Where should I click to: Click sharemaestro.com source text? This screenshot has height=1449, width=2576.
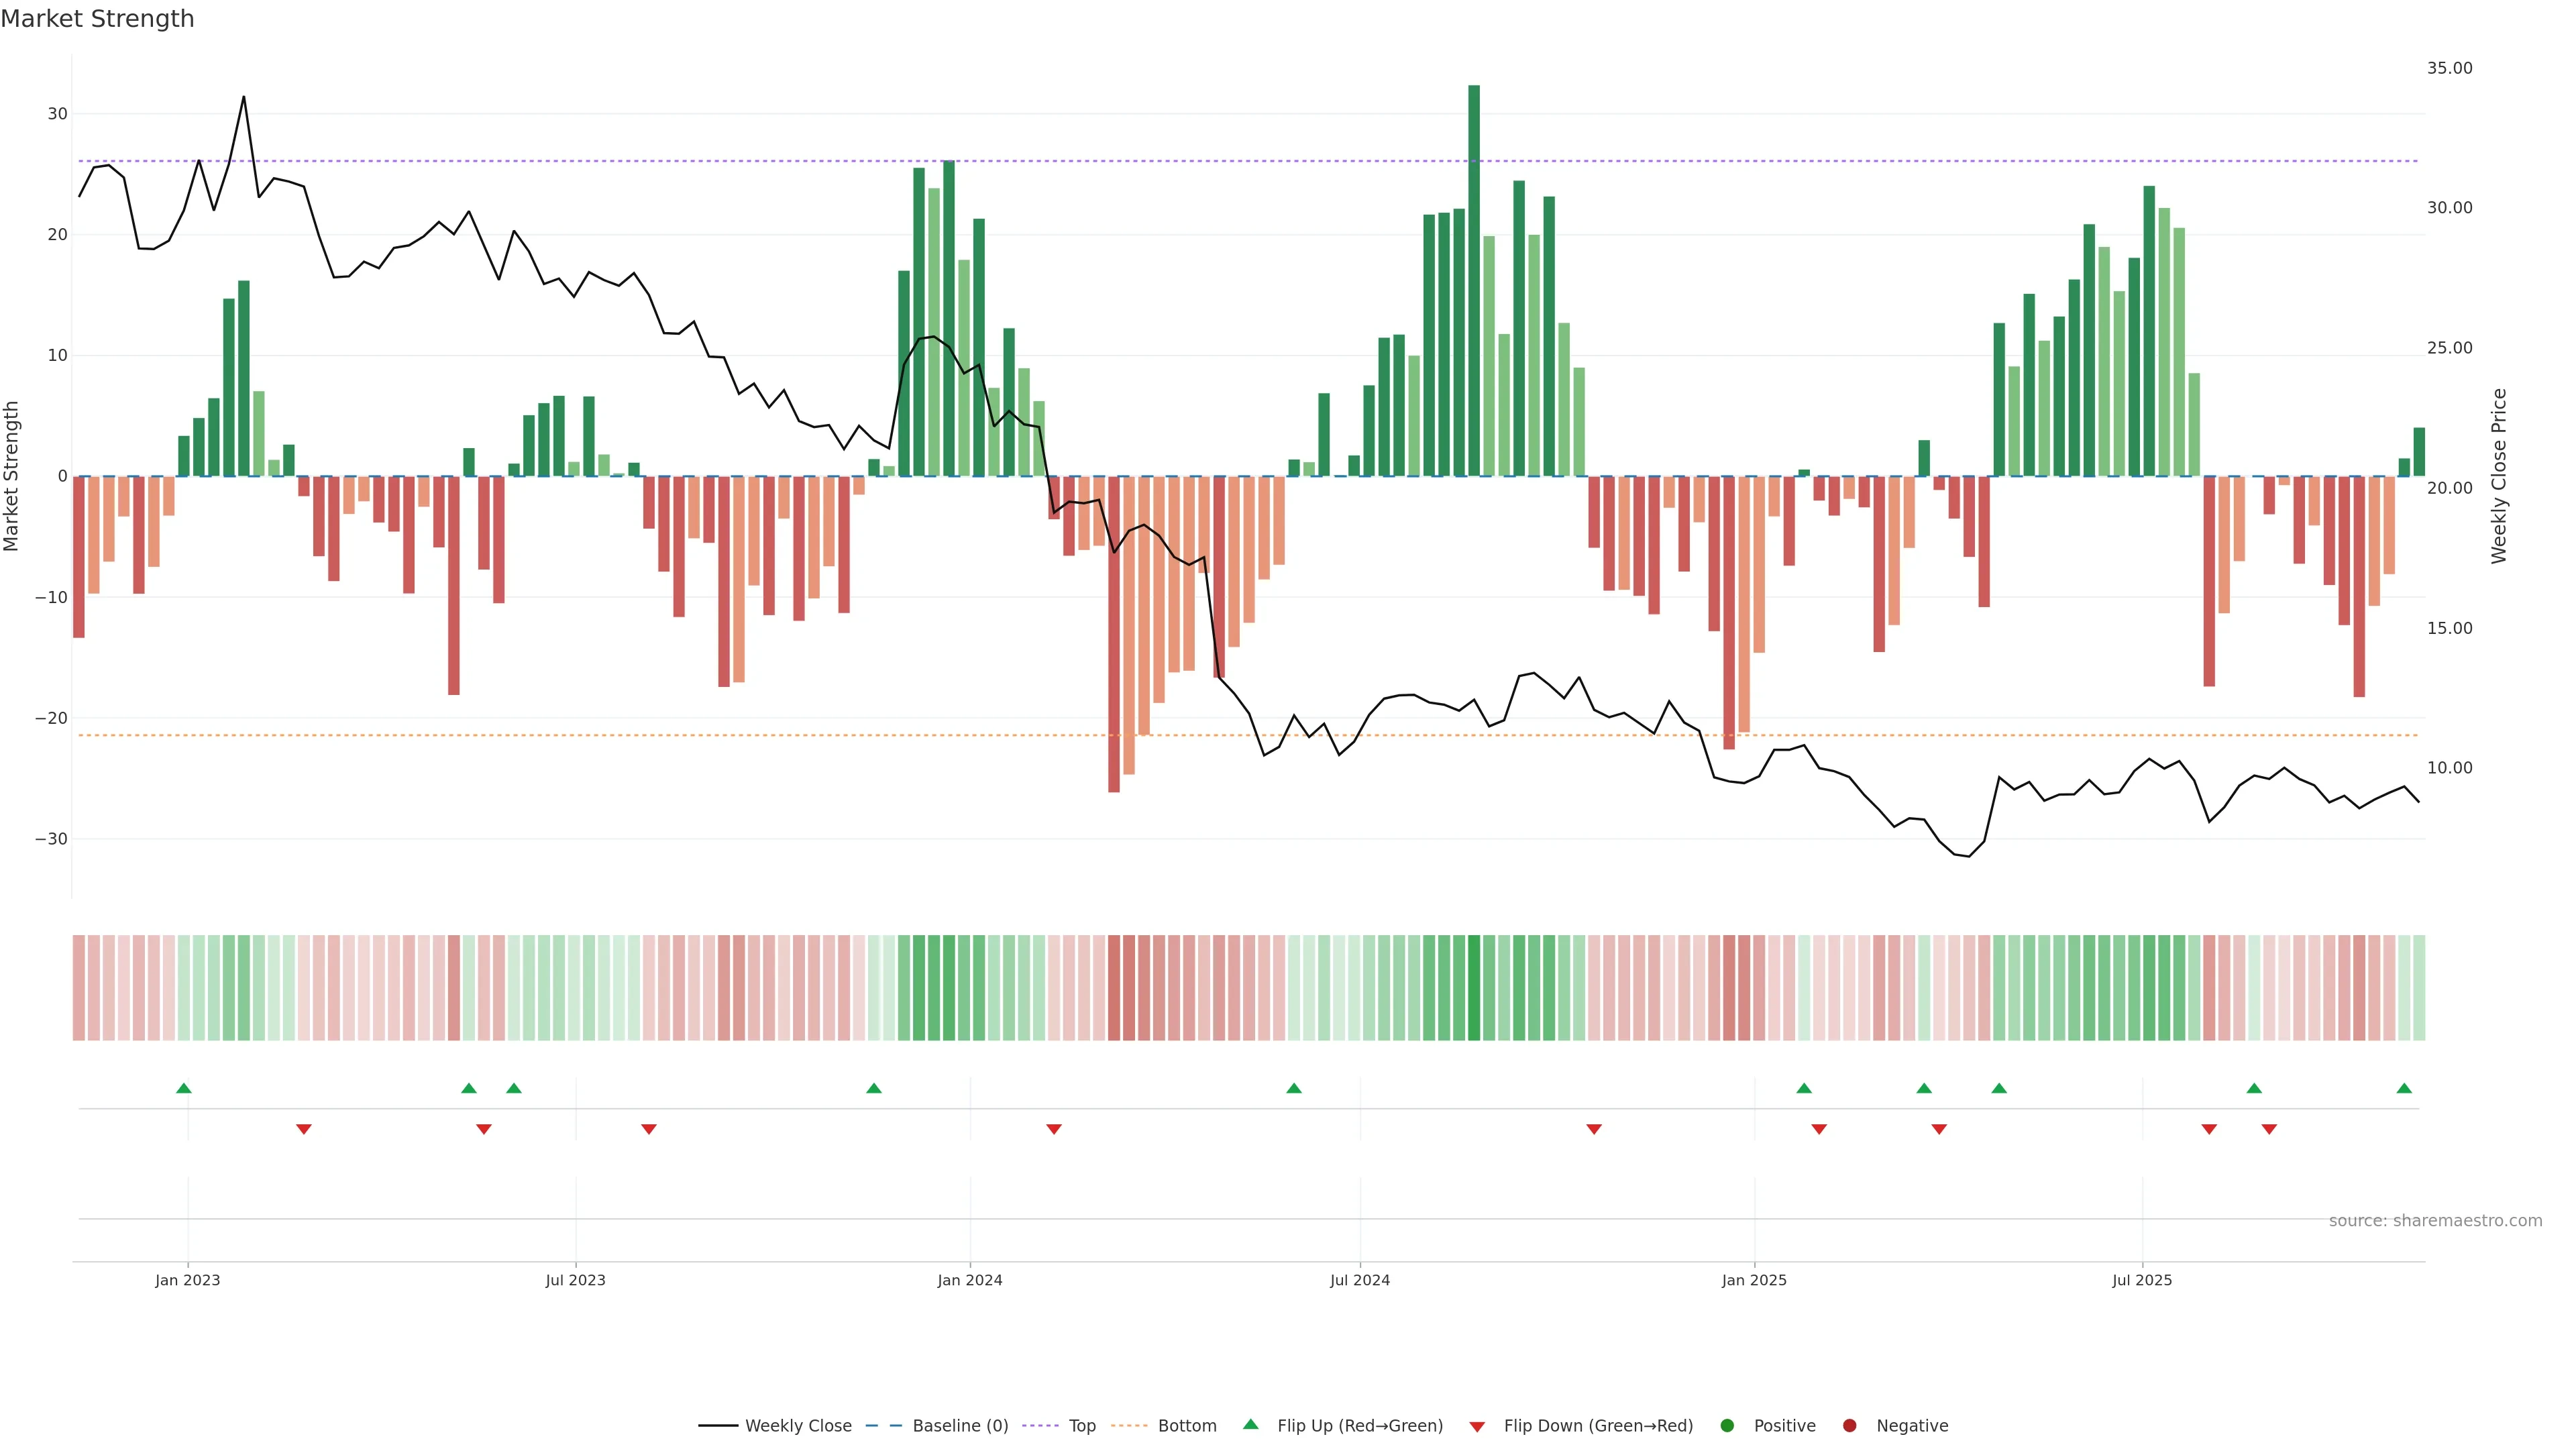[x=2435, y=1220]
